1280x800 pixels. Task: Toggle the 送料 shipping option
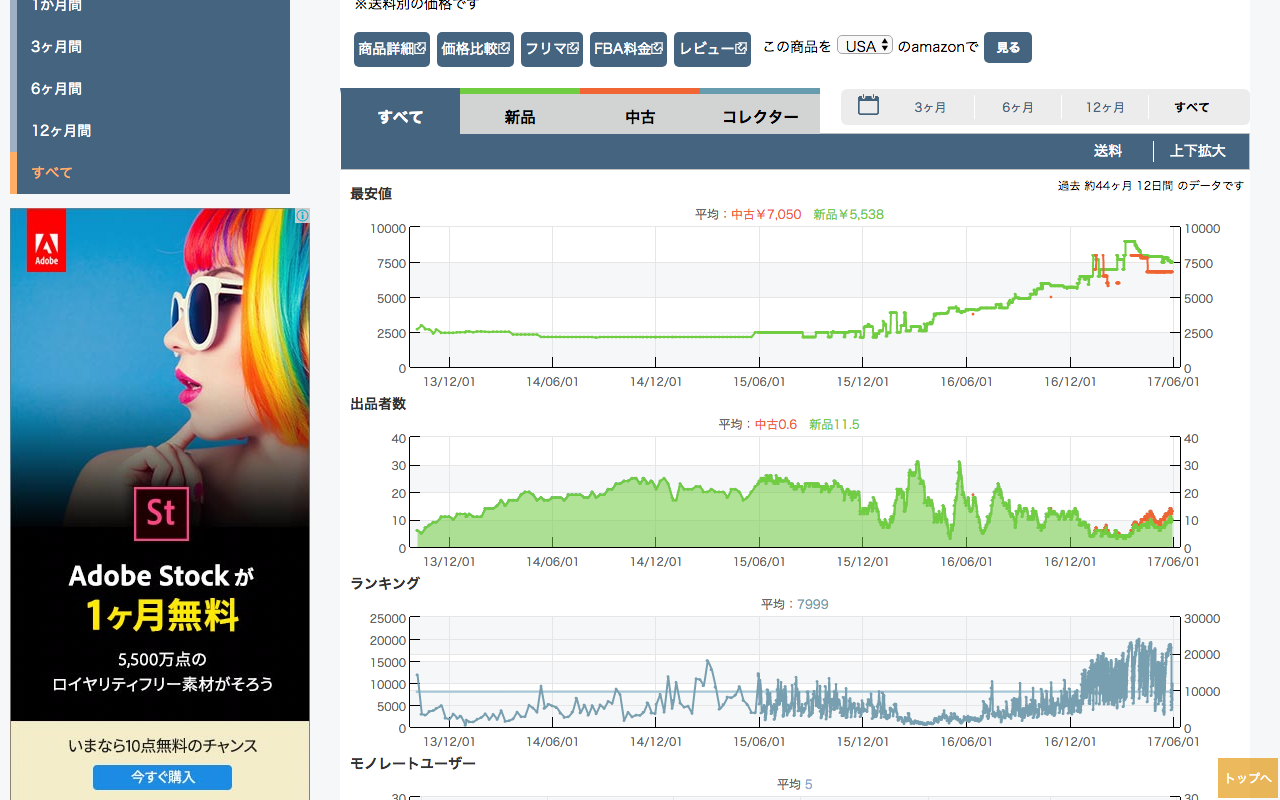(x=1107, y=151)
